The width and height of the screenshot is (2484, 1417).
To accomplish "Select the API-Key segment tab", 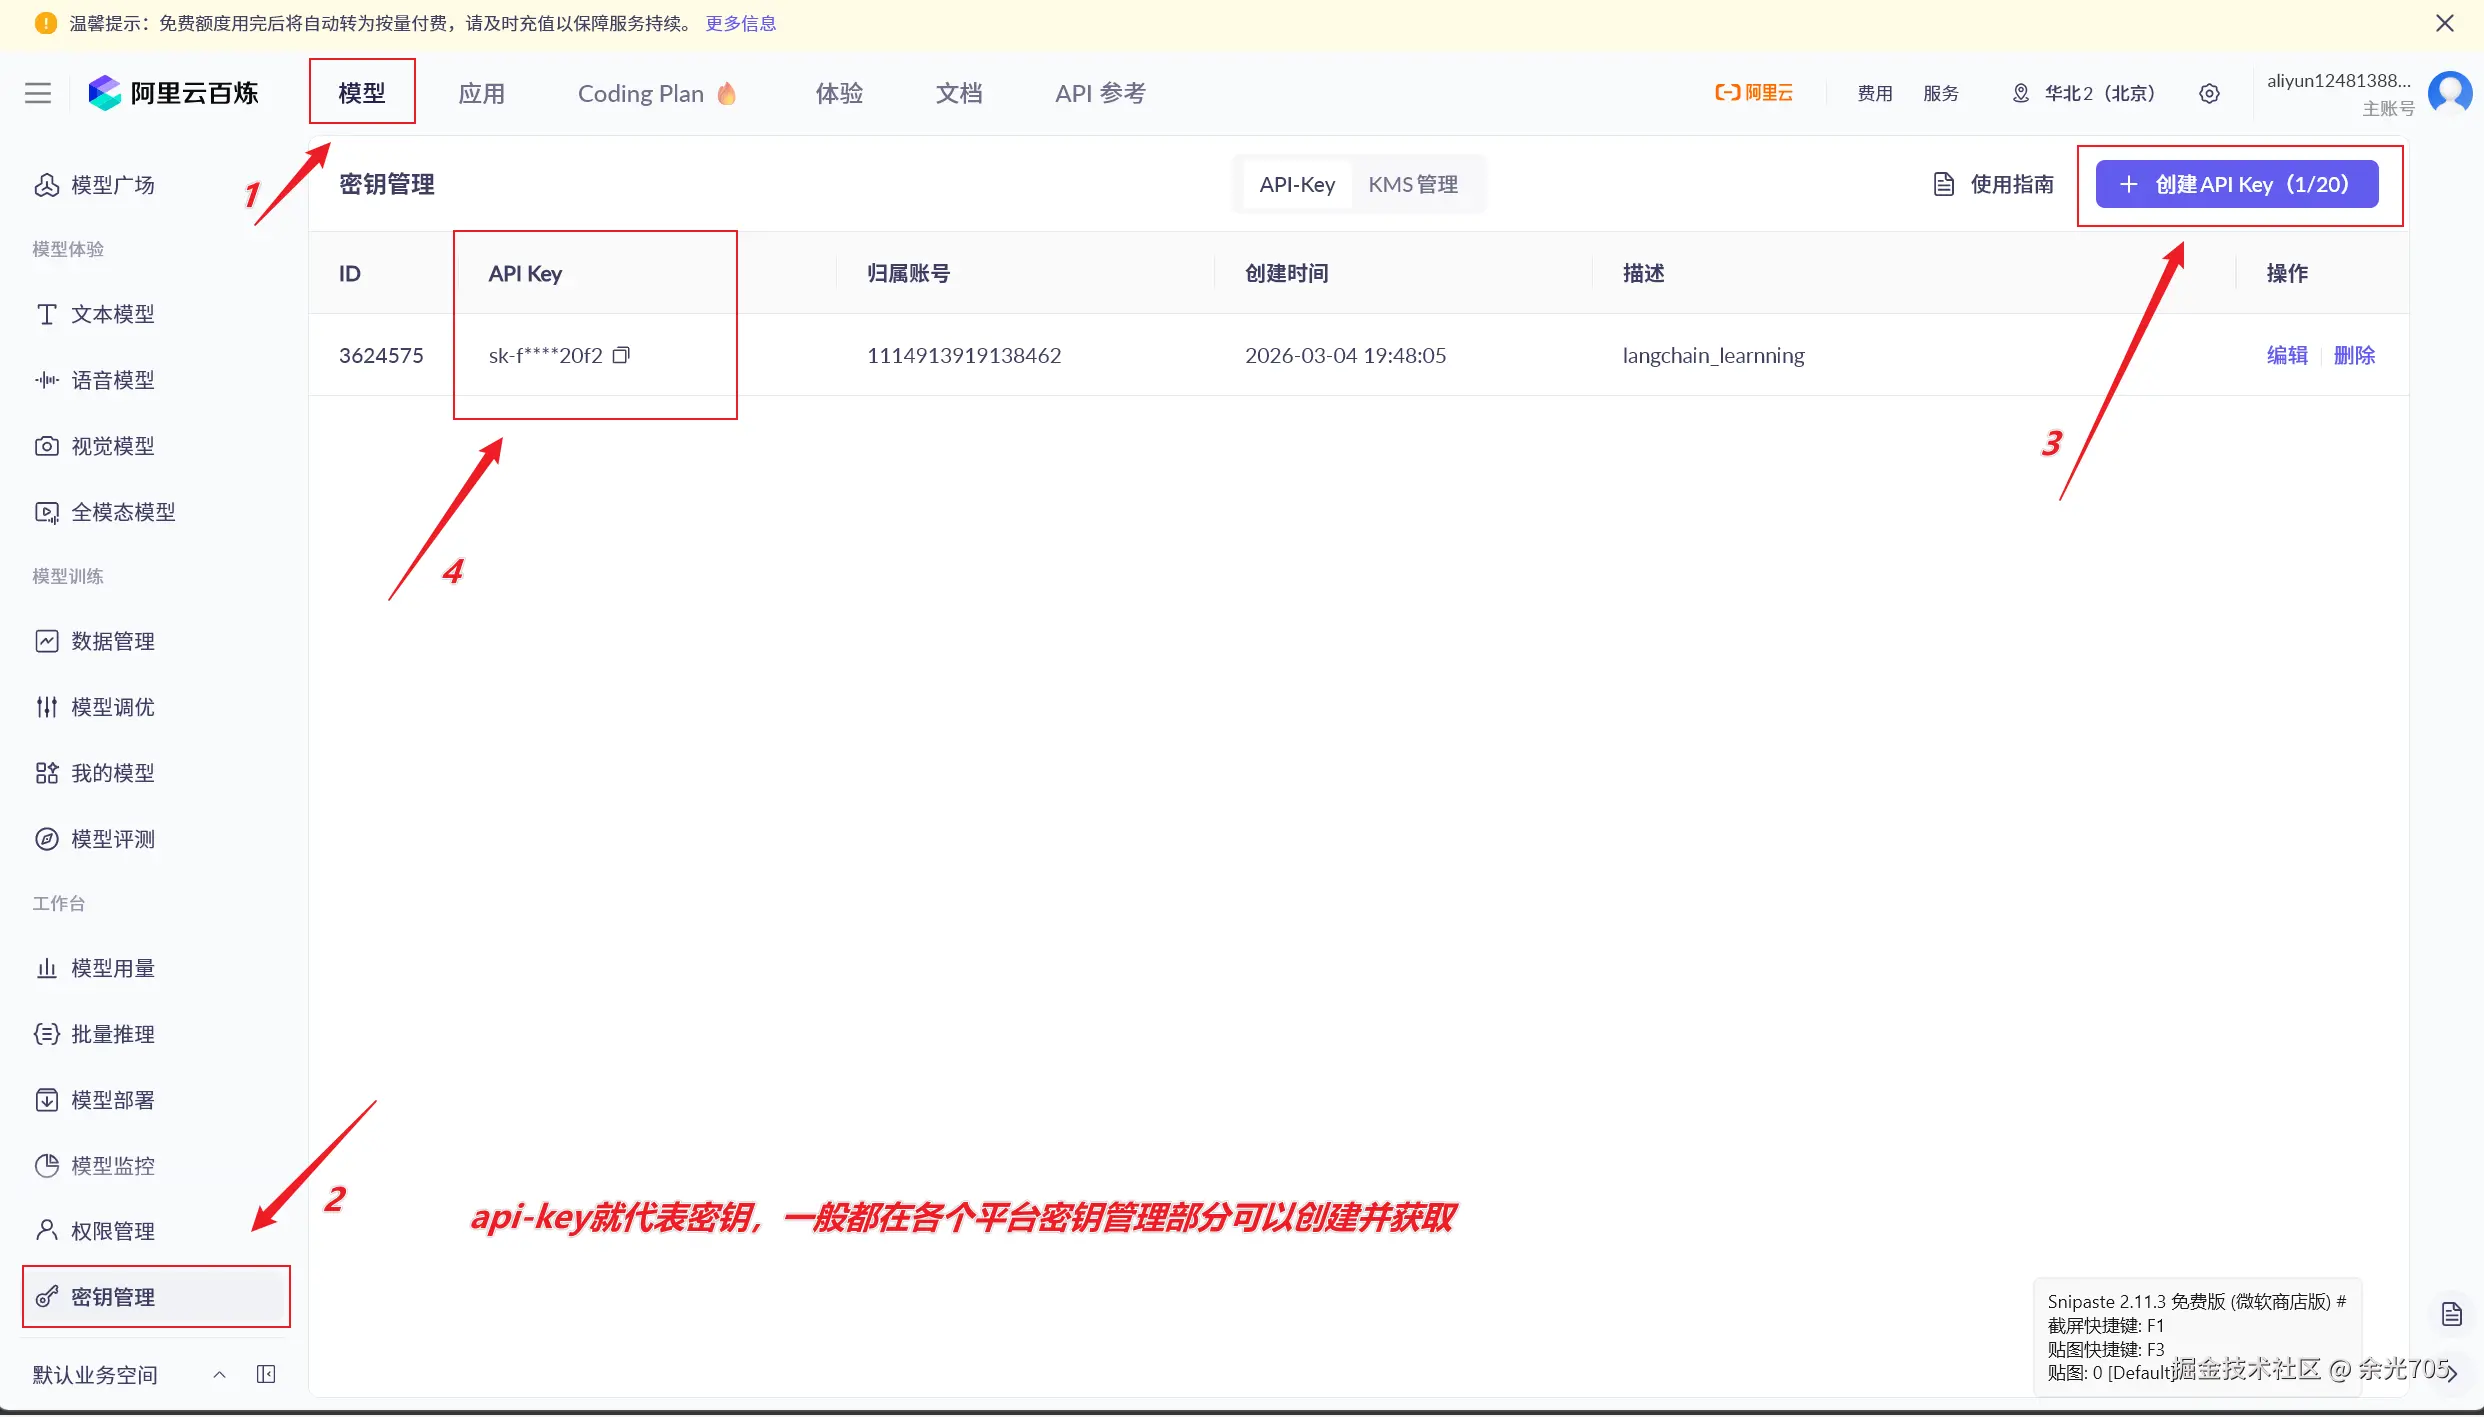I will coord(1296,184).
